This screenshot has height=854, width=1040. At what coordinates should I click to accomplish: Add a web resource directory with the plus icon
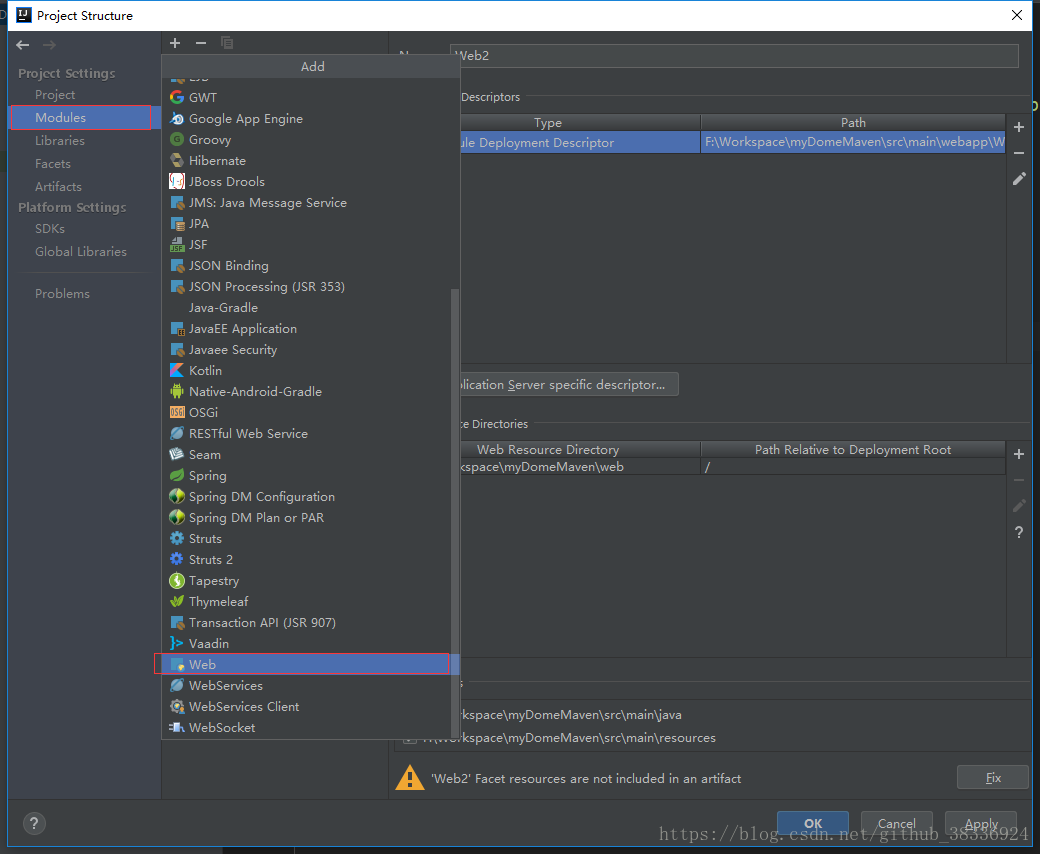coord(1019,454)
